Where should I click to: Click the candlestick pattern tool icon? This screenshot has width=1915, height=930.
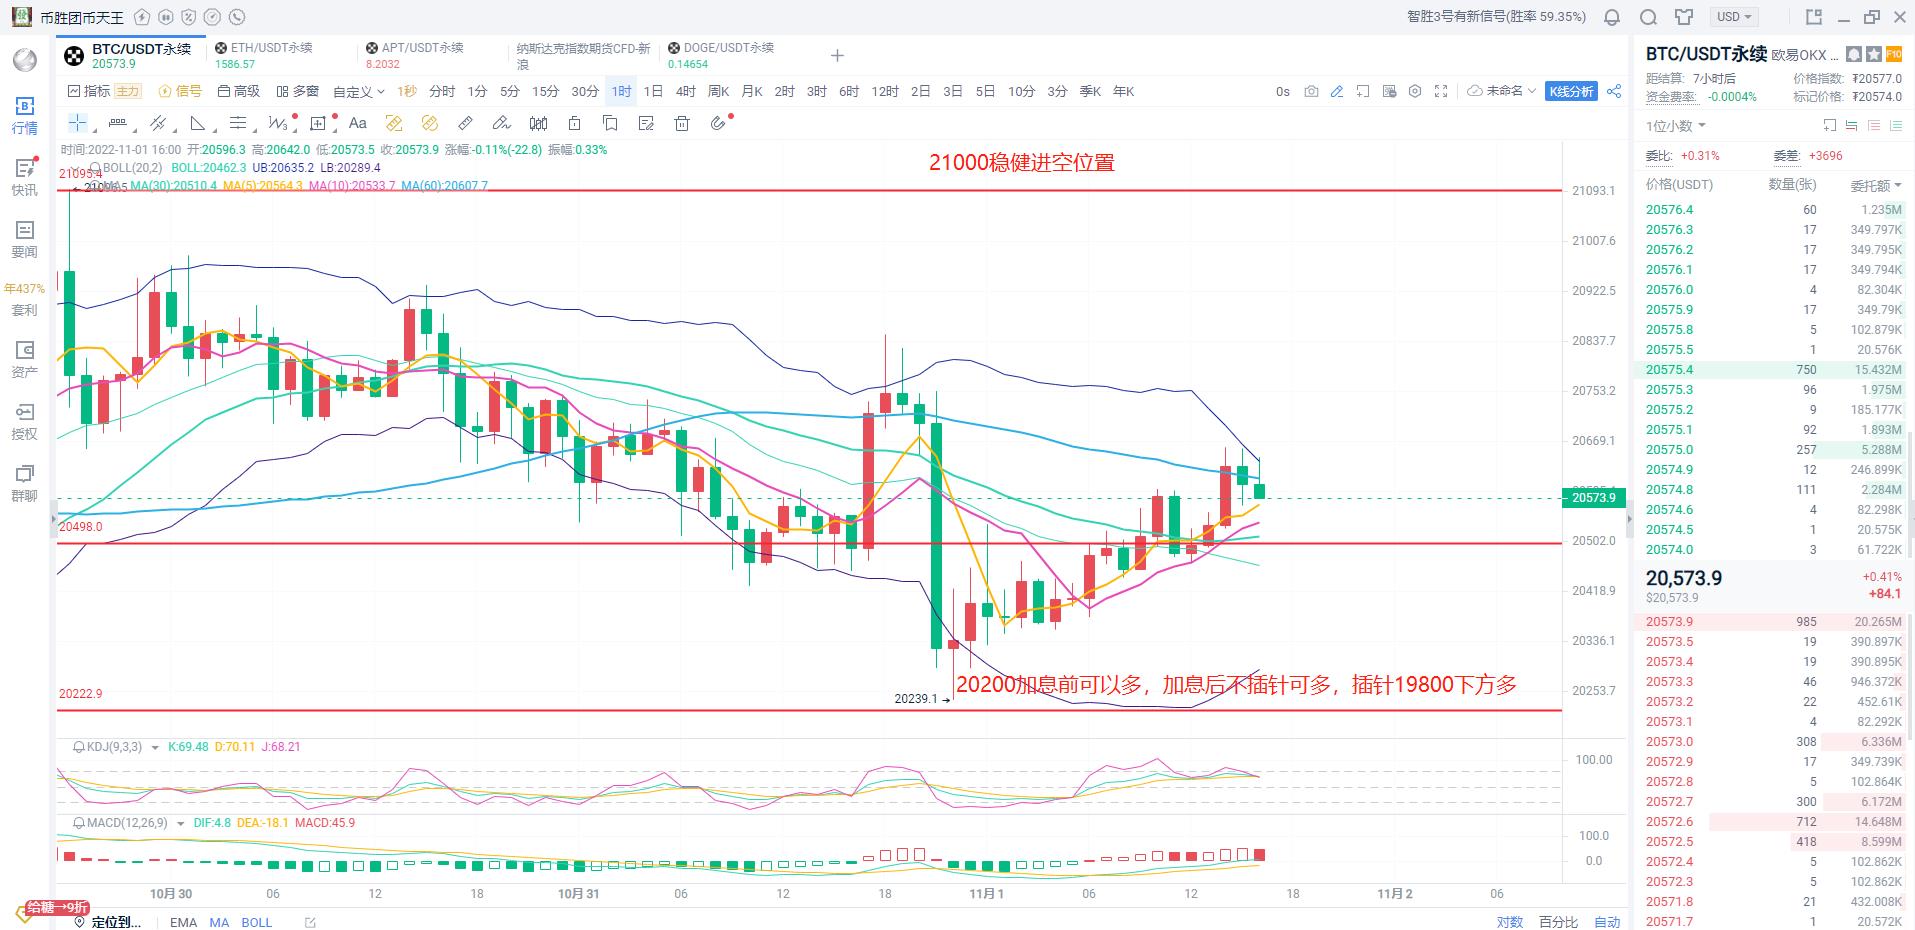[x=538, y=123]
